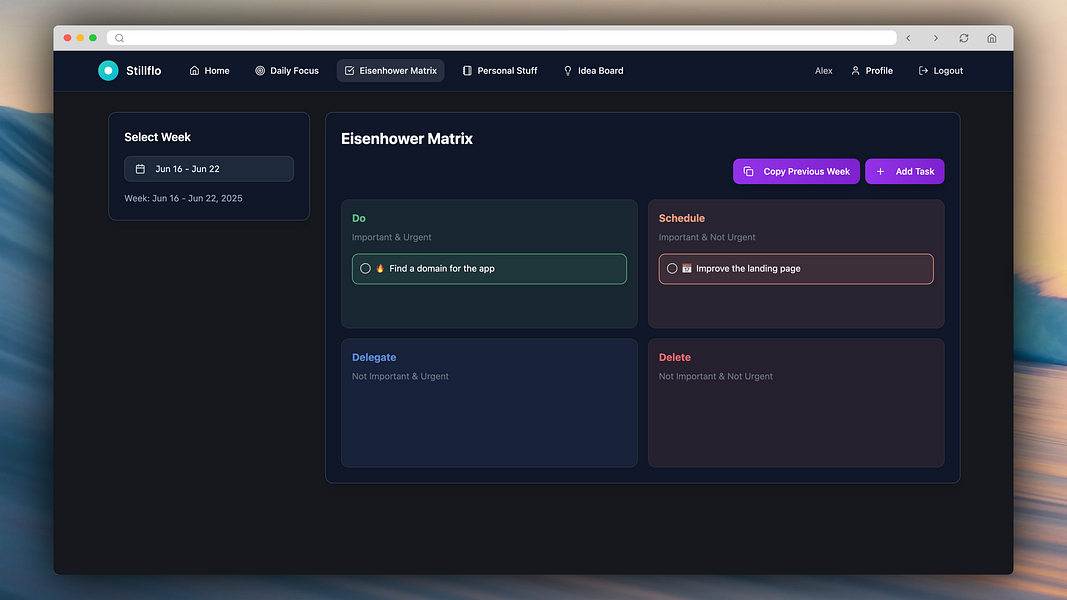
Task: Click the search icon in the address bar
Action: [120, 38]
